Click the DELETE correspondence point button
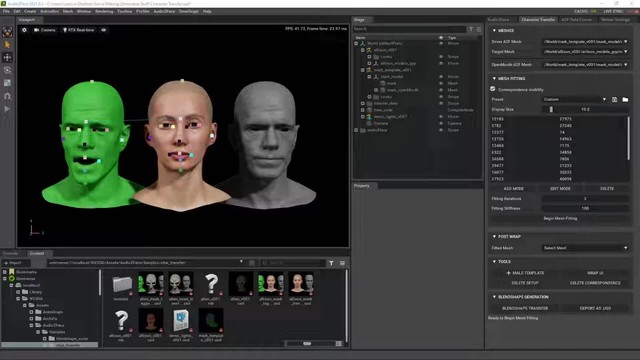Image resolution: width=640 pixels, height=360 pixels. click(x=607, y=189)
